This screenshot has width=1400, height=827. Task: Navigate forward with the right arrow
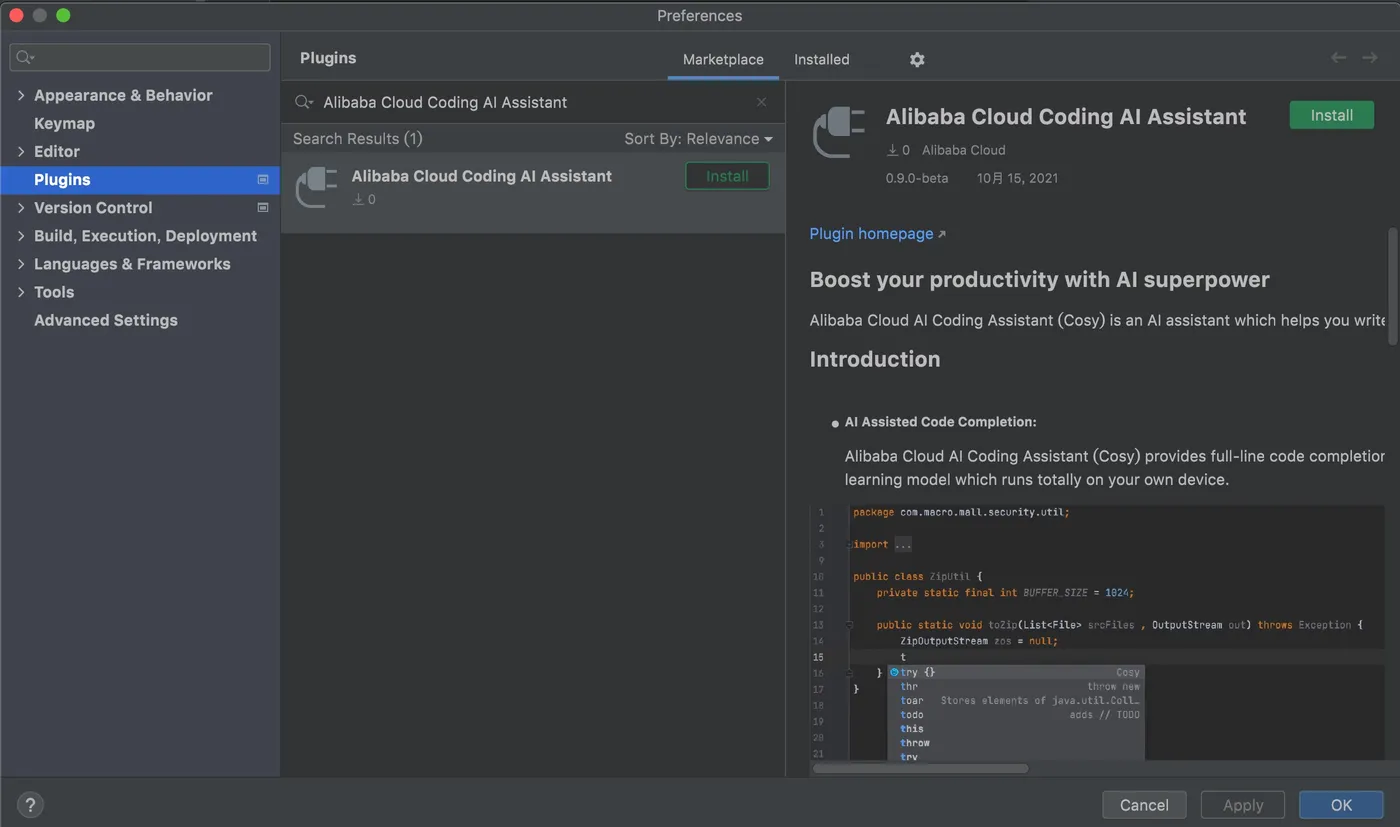point(1370,58)
